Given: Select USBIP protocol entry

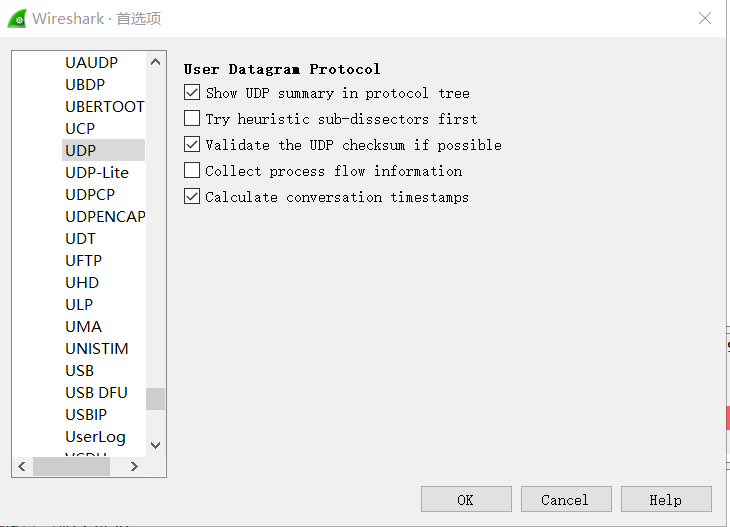Looking at the screenshot, I should point(86,414).
